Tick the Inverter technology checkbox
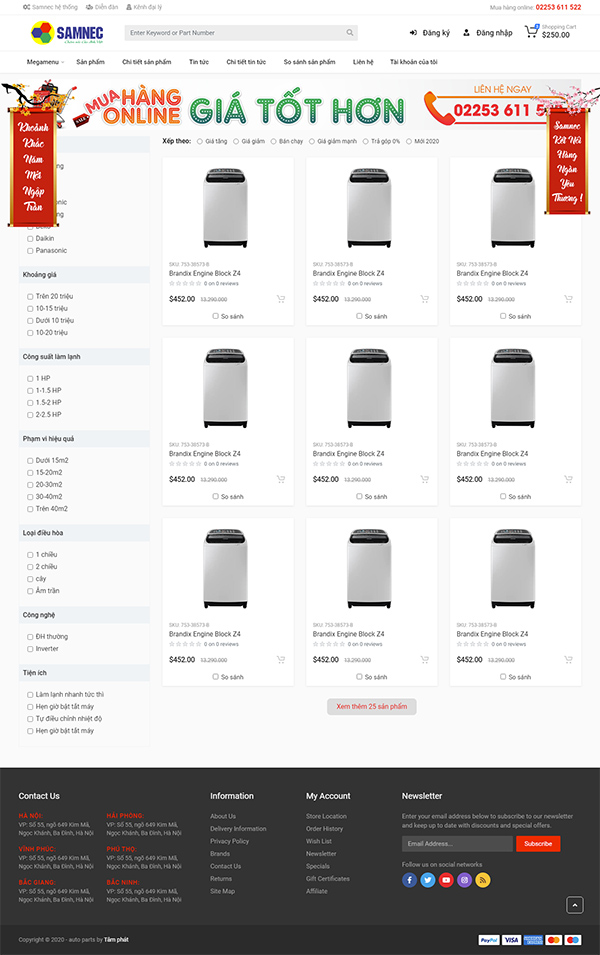 point(30,649)
